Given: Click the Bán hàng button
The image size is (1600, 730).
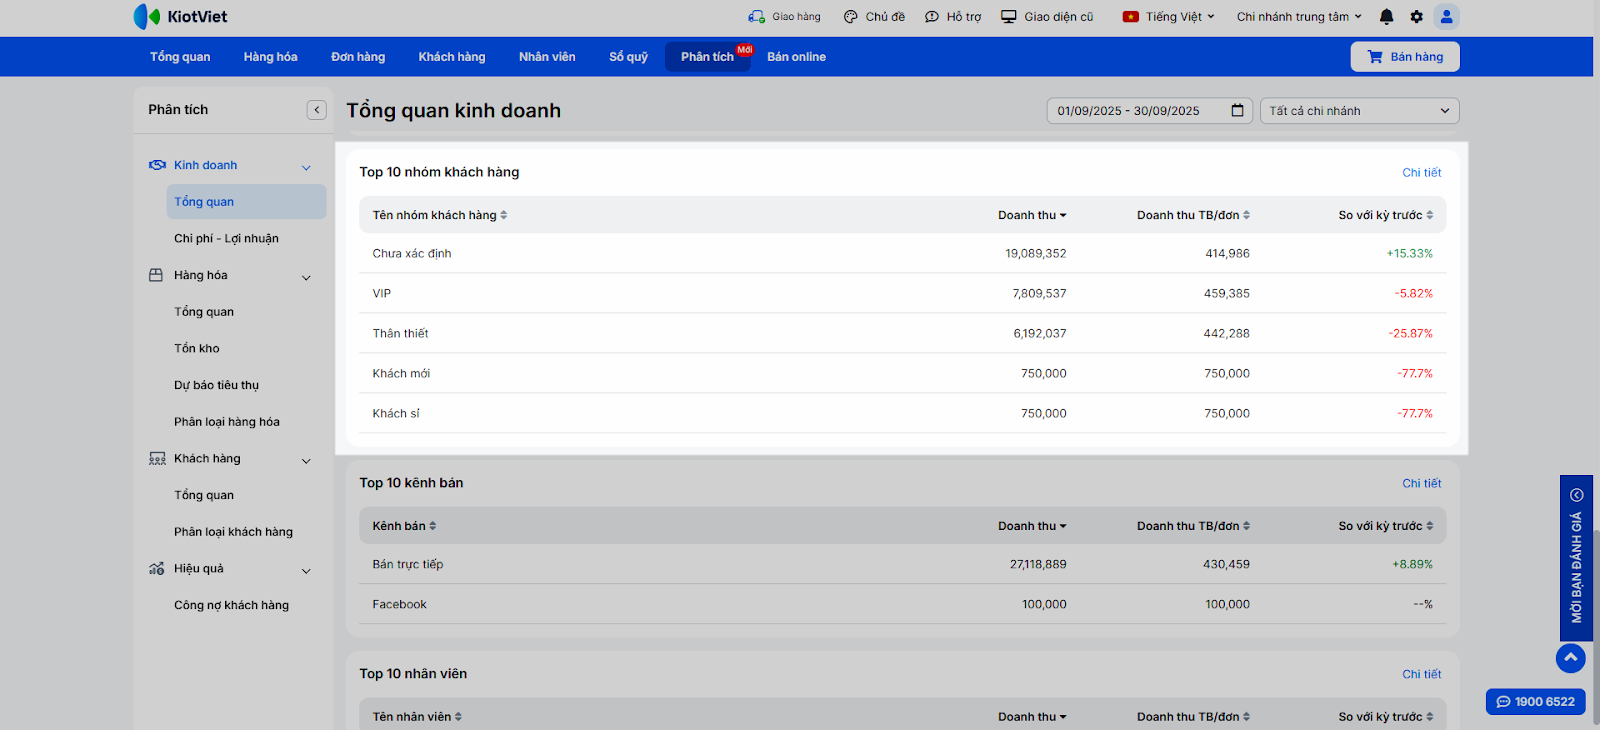Looking at the screenshot, I should click(1405, 57).
